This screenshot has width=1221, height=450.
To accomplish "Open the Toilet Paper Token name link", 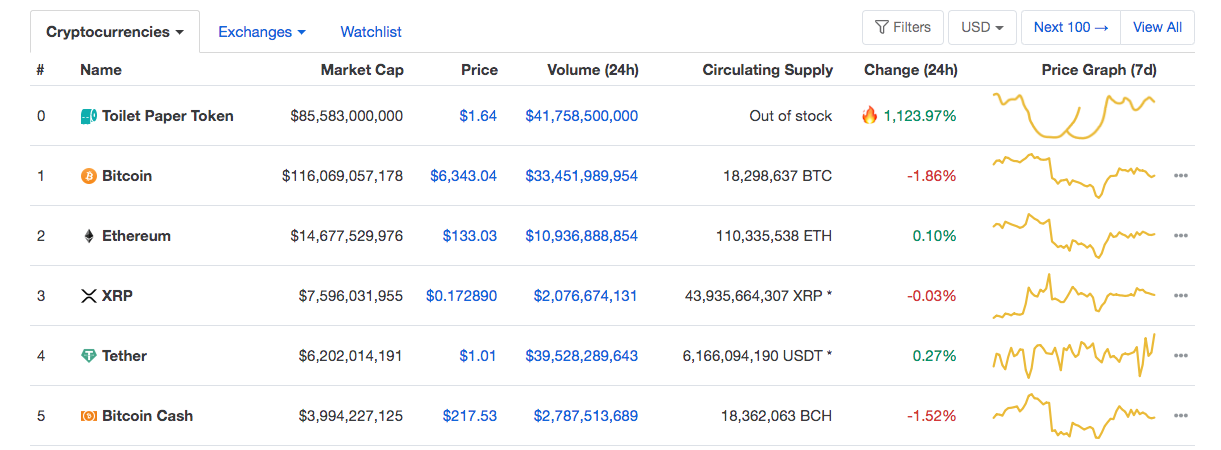I will tap(168, 116).
